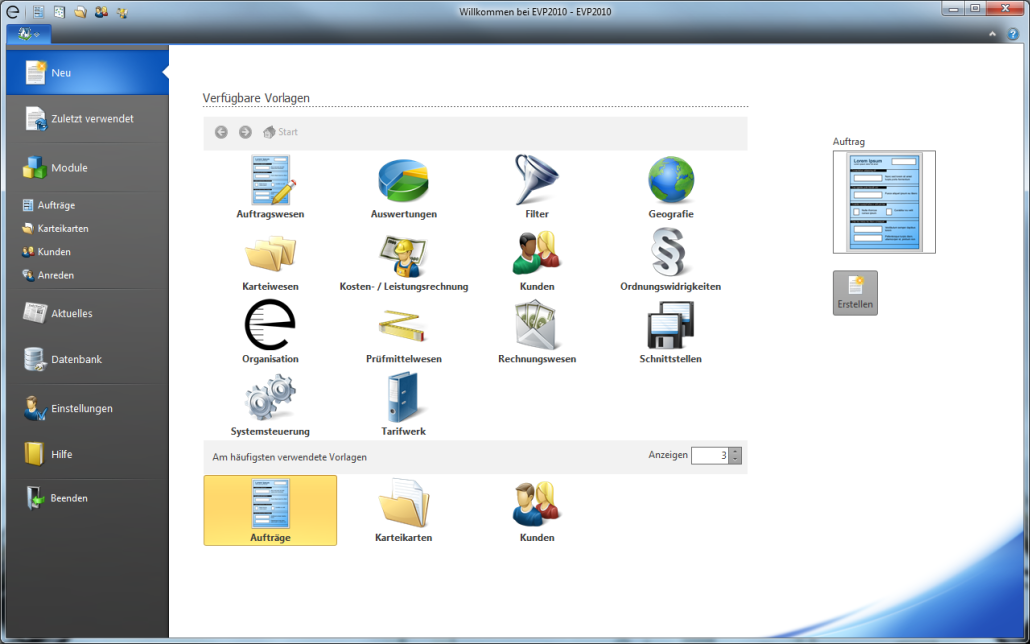Decrease the Anzeigen count with down arrow

point(736,459)
